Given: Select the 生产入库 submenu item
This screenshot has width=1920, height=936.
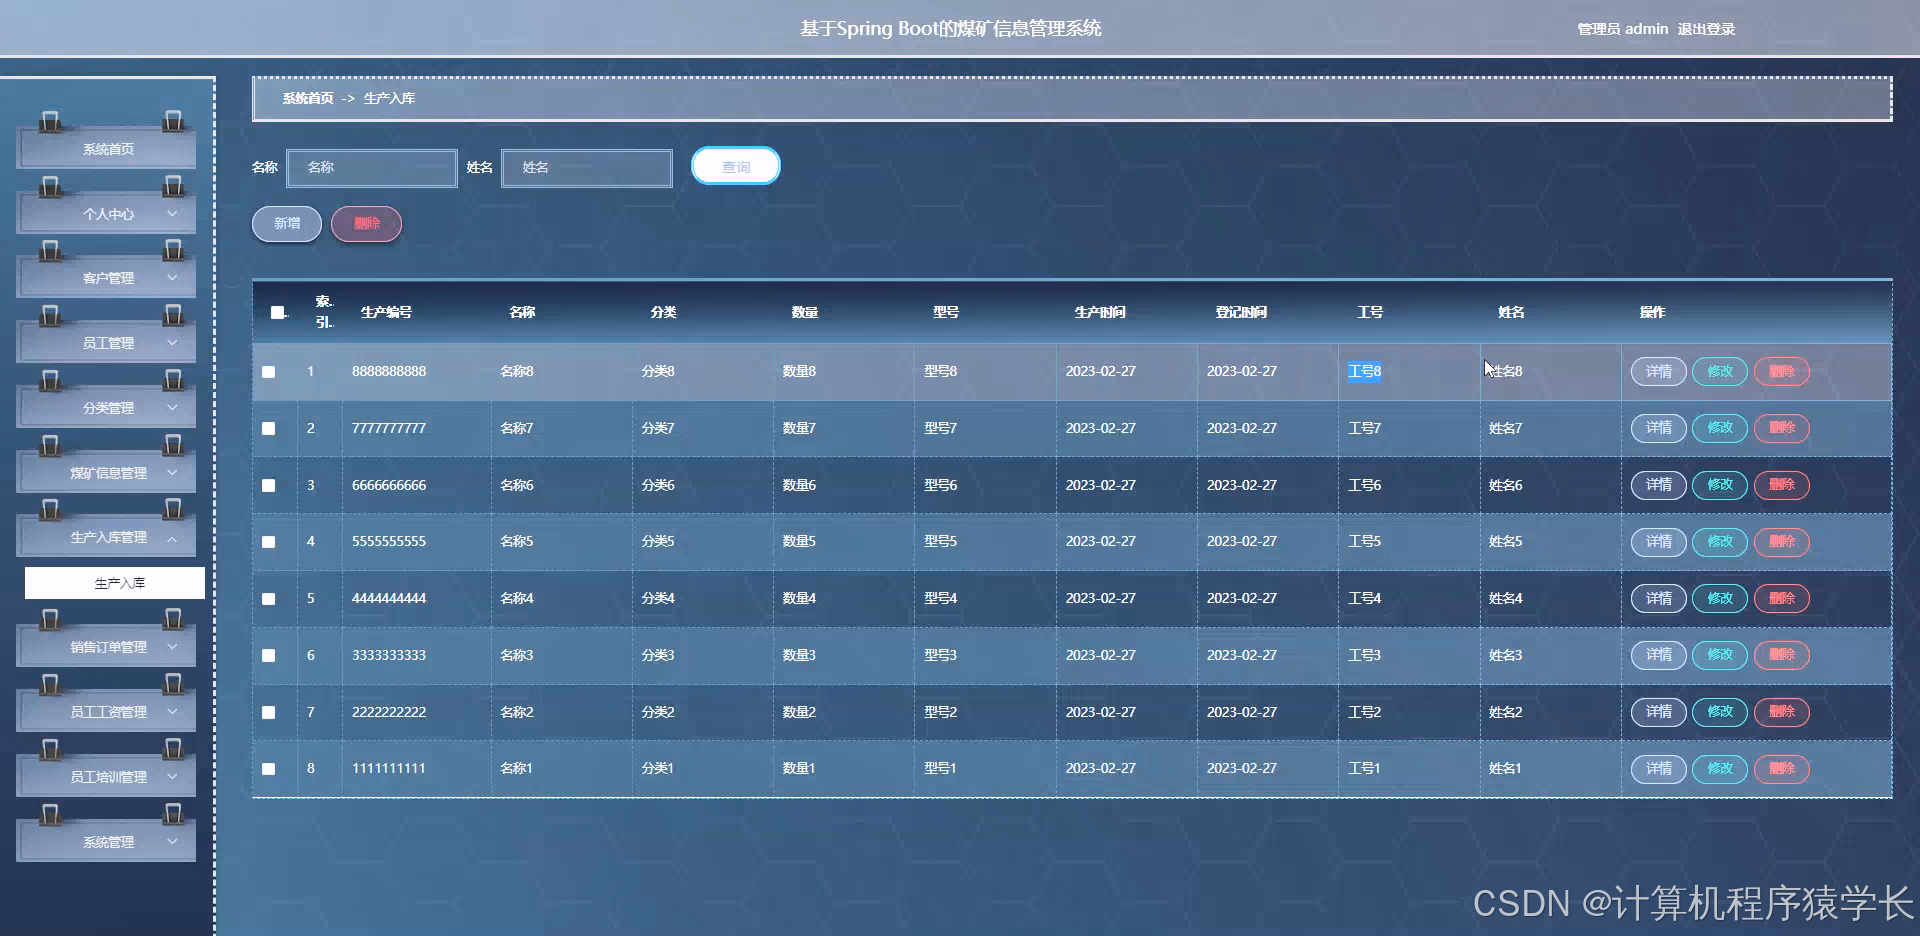Looking at the screenshot, I should click(115, 583).
